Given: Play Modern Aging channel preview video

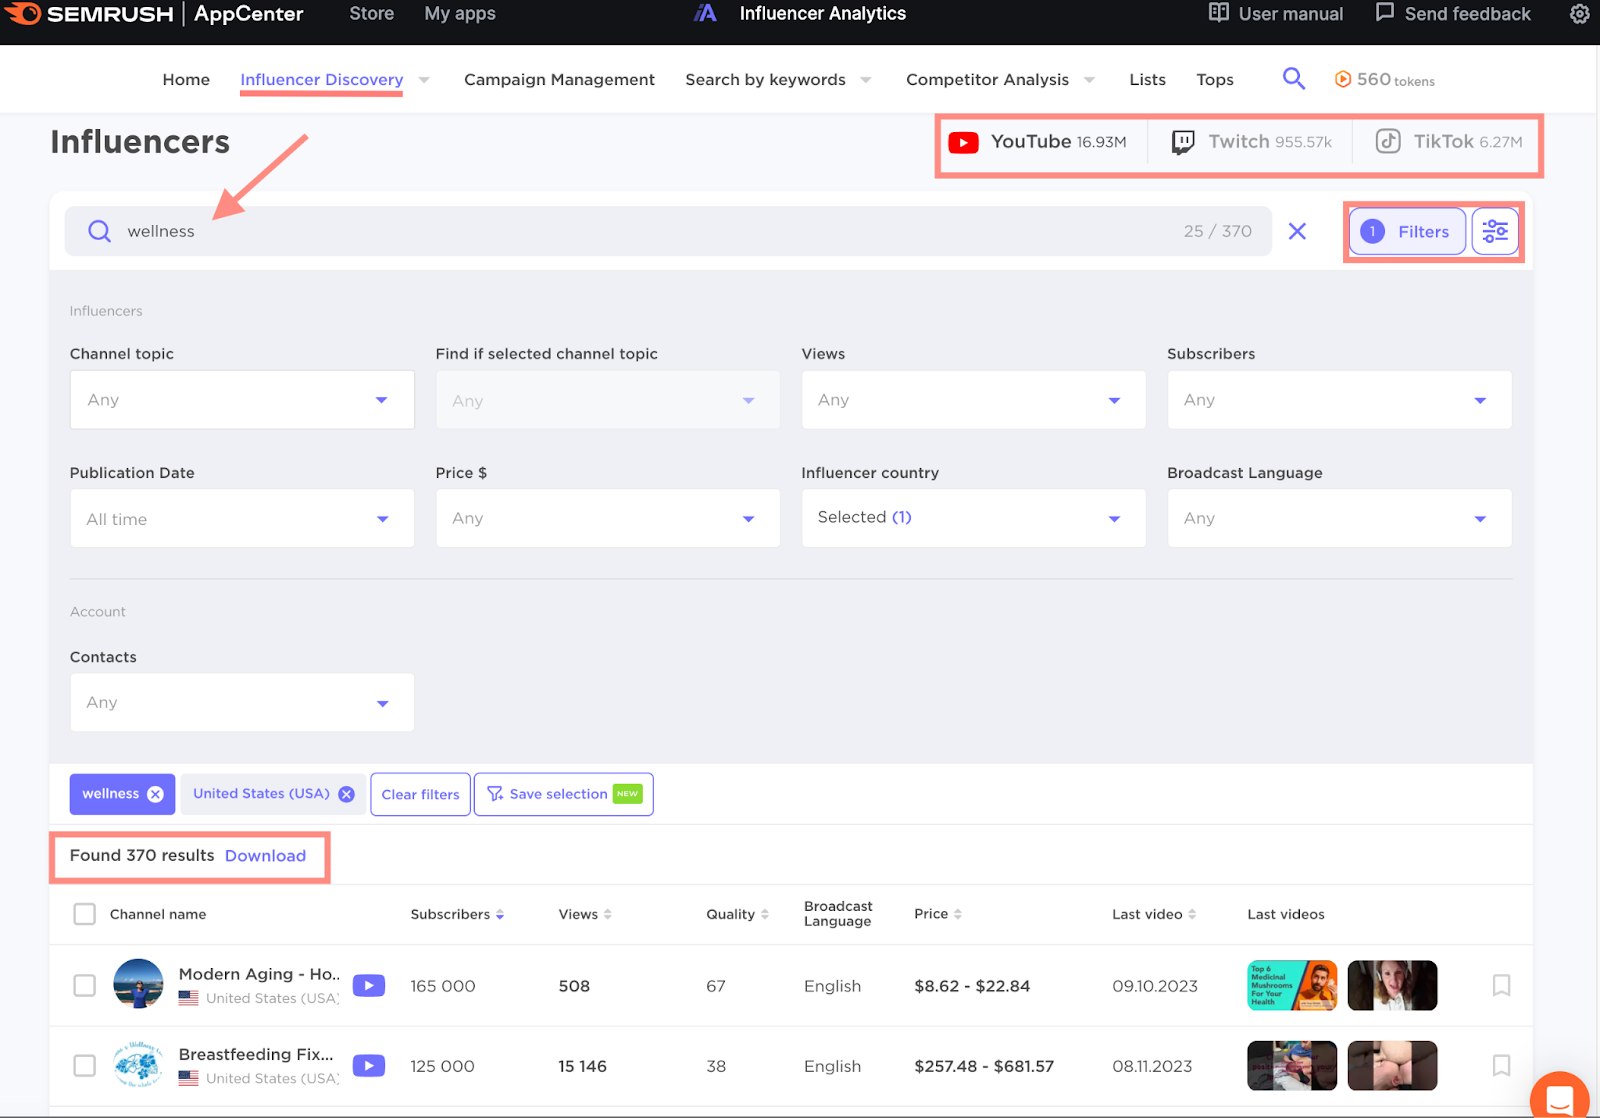Looking at the screenshot, I should click(x=368, y=985).
